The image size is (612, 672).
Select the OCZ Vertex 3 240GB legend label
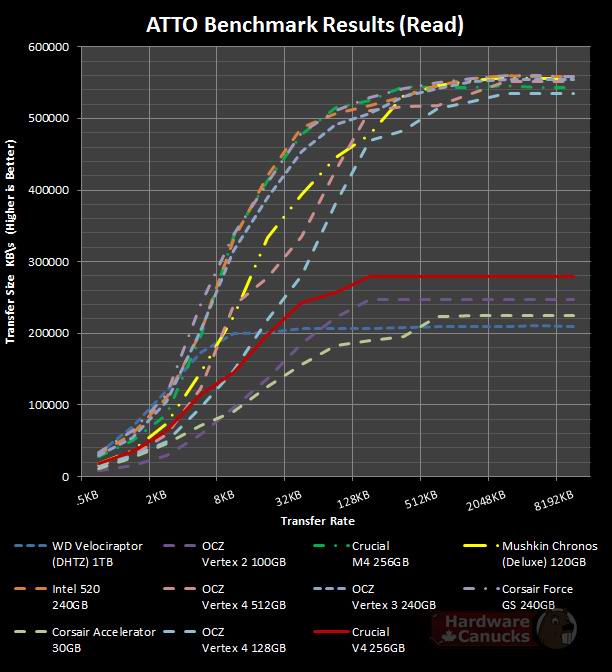tap(391, 596)
